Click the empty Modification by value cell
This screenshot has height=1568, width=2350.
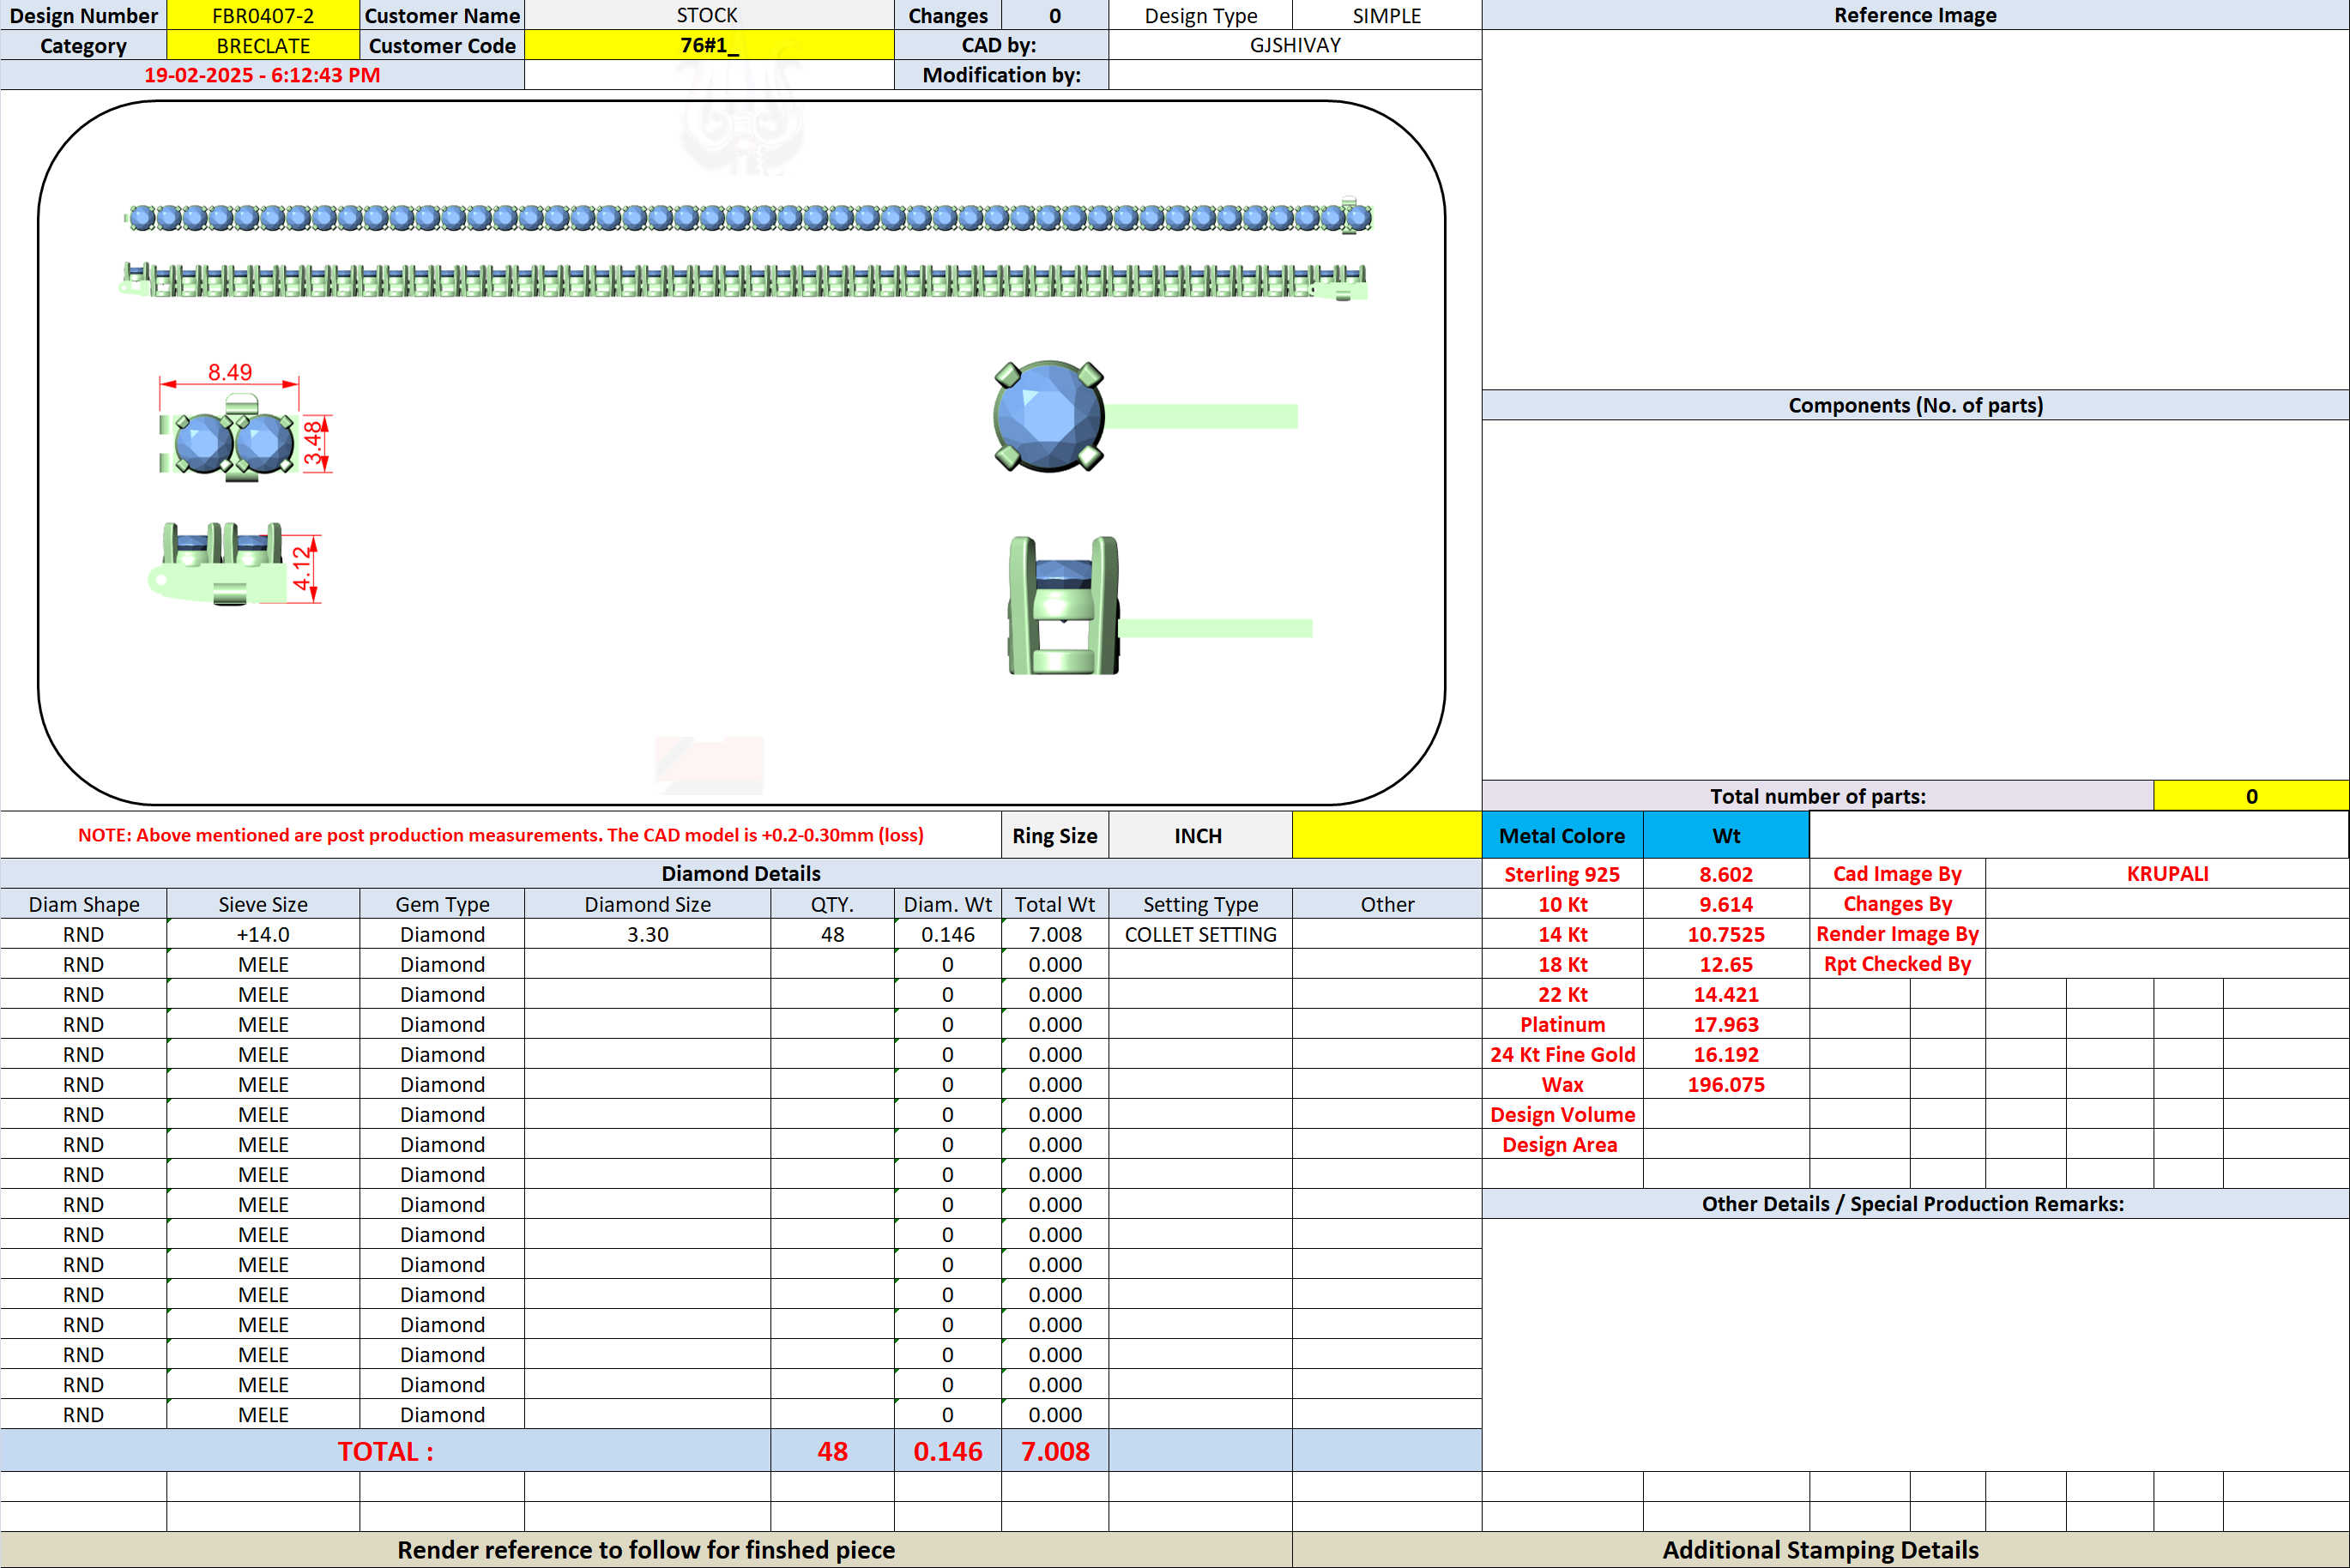click(1295, 75)
